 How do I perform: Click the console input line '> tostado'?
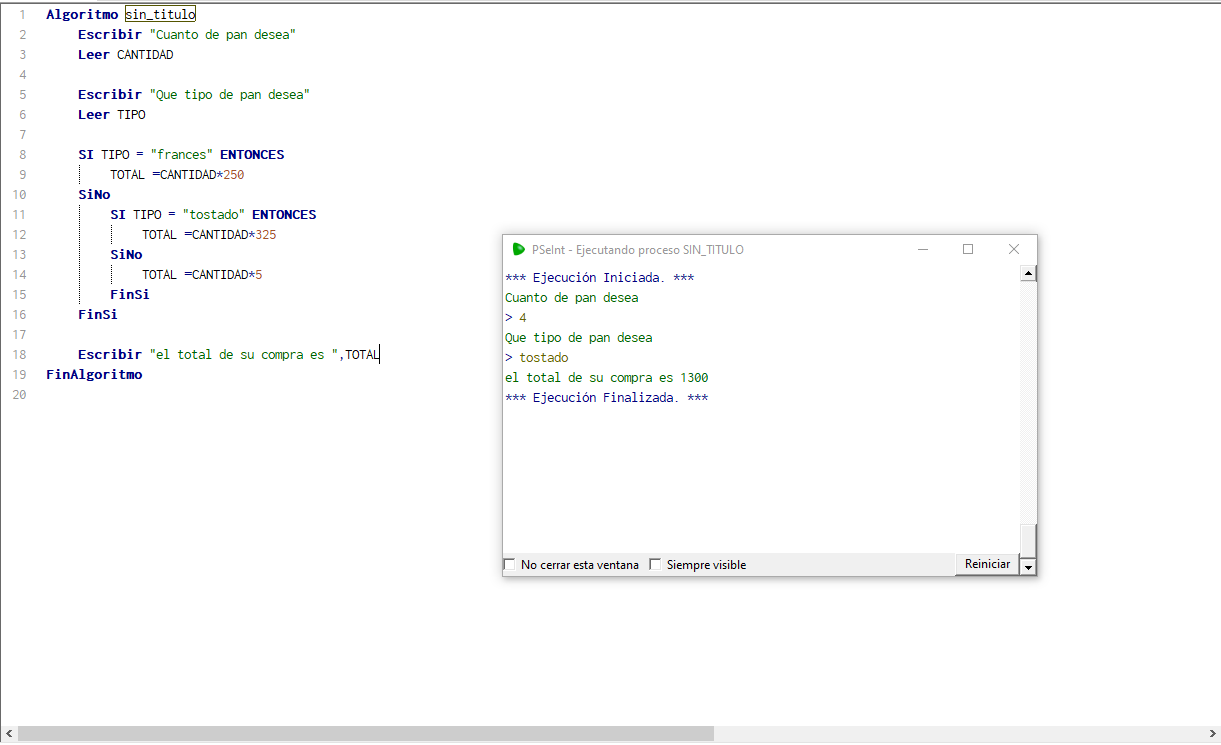[x=537, y=358]
